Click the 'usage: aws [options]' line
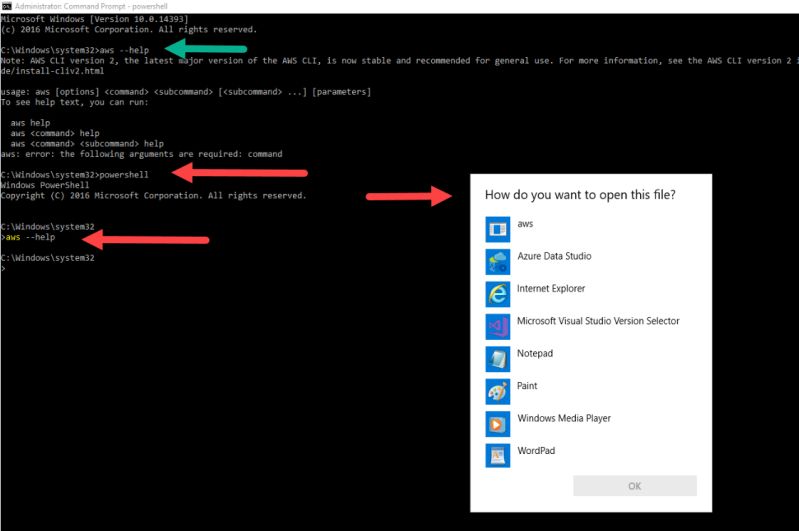Image resolution: width=799 pixels, height=531 pixels. (186, 92)
